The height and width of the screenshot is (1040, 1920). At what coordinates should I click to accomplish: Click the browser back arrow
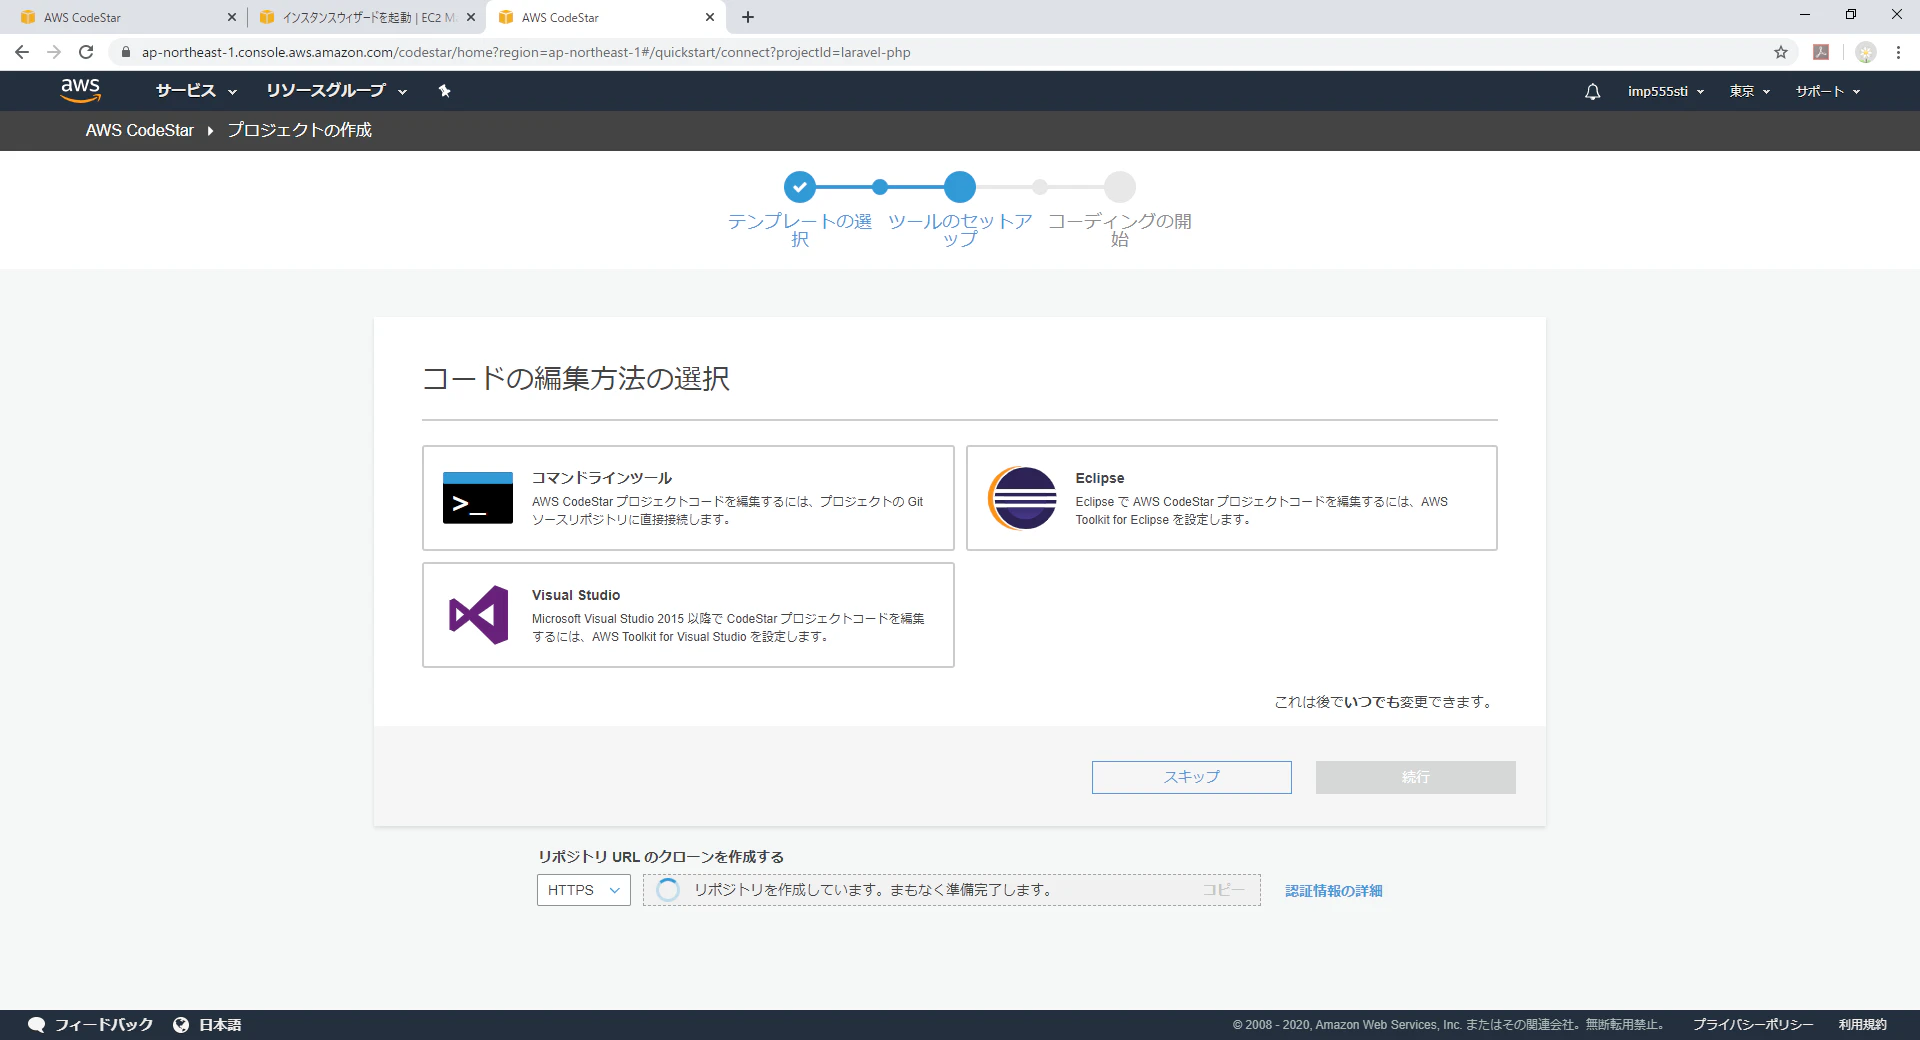tap(22, 52)
